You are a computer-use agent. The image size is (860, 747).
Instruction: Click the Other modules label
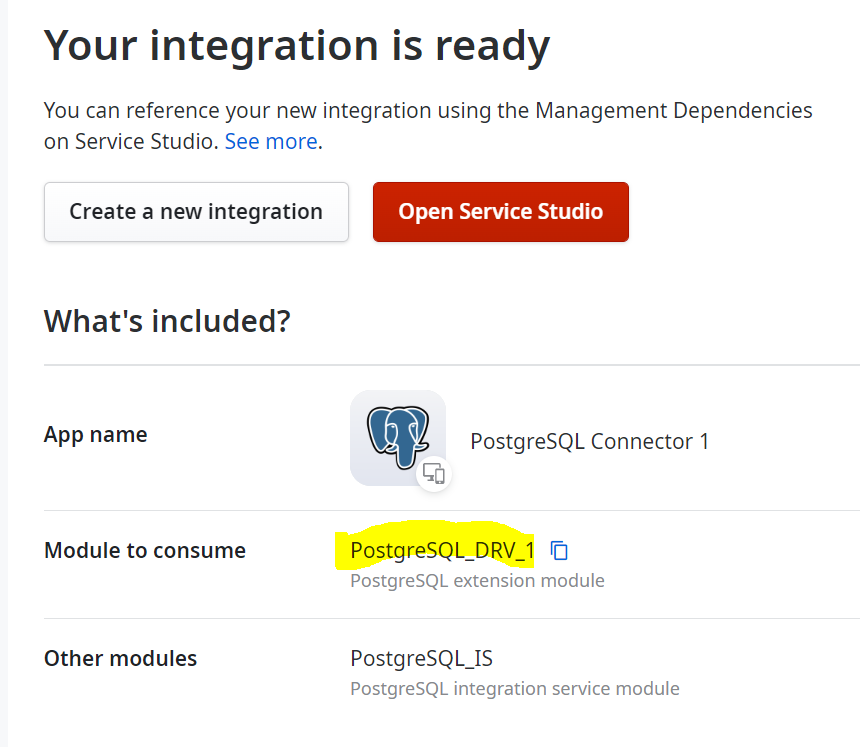[120, 658]
